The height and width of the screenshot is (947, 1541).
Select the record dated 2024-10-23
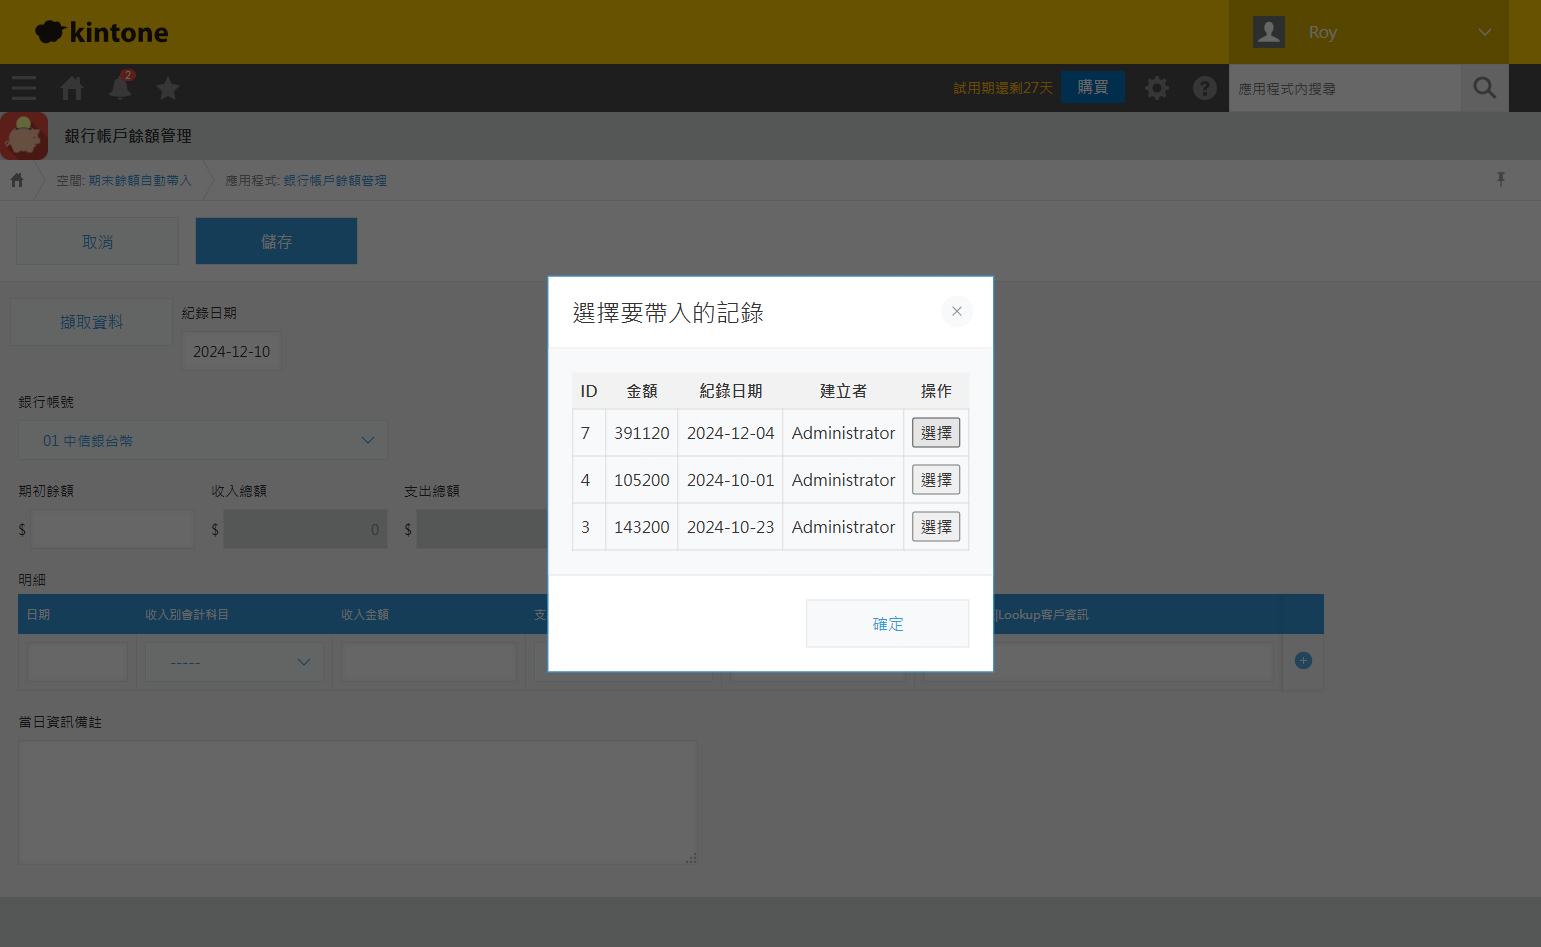936,527
